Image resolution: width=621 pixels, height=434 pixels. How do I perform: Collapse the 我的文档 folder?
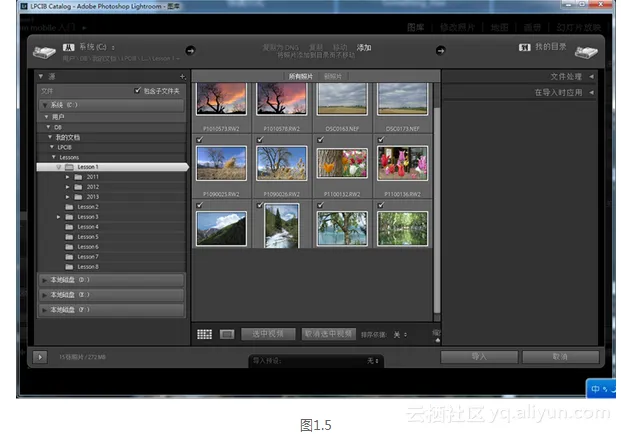pyautogui.click(x=50, y=137)
